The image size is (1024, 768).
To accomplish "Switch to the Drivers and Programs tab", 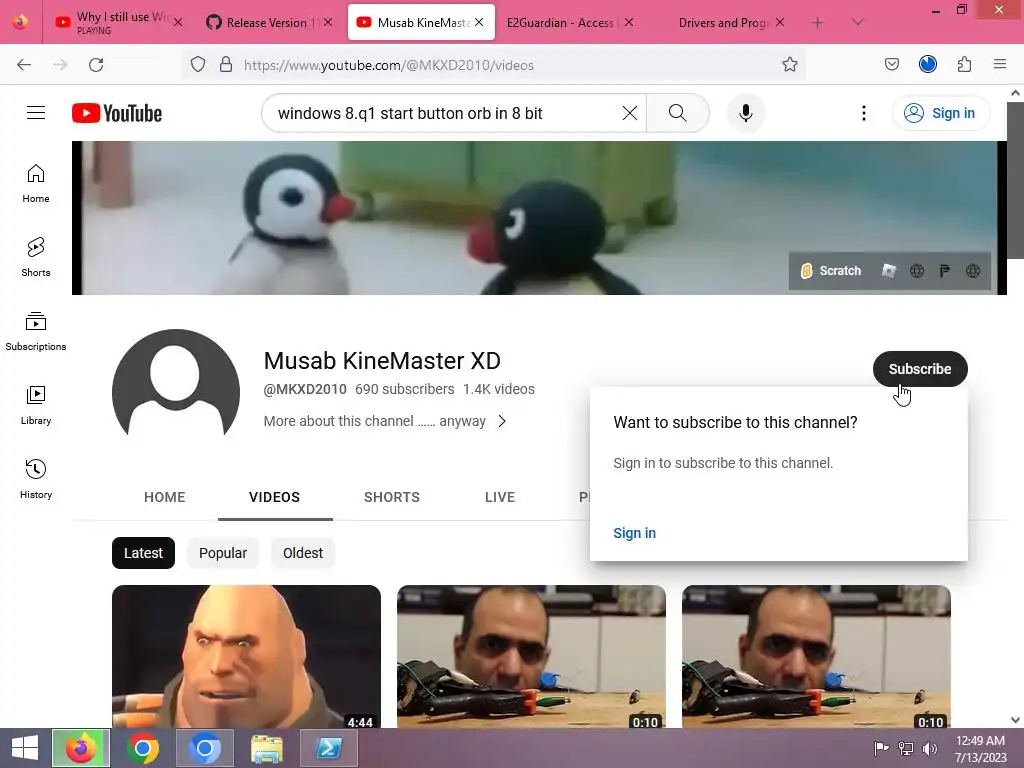I will [723, 23].
